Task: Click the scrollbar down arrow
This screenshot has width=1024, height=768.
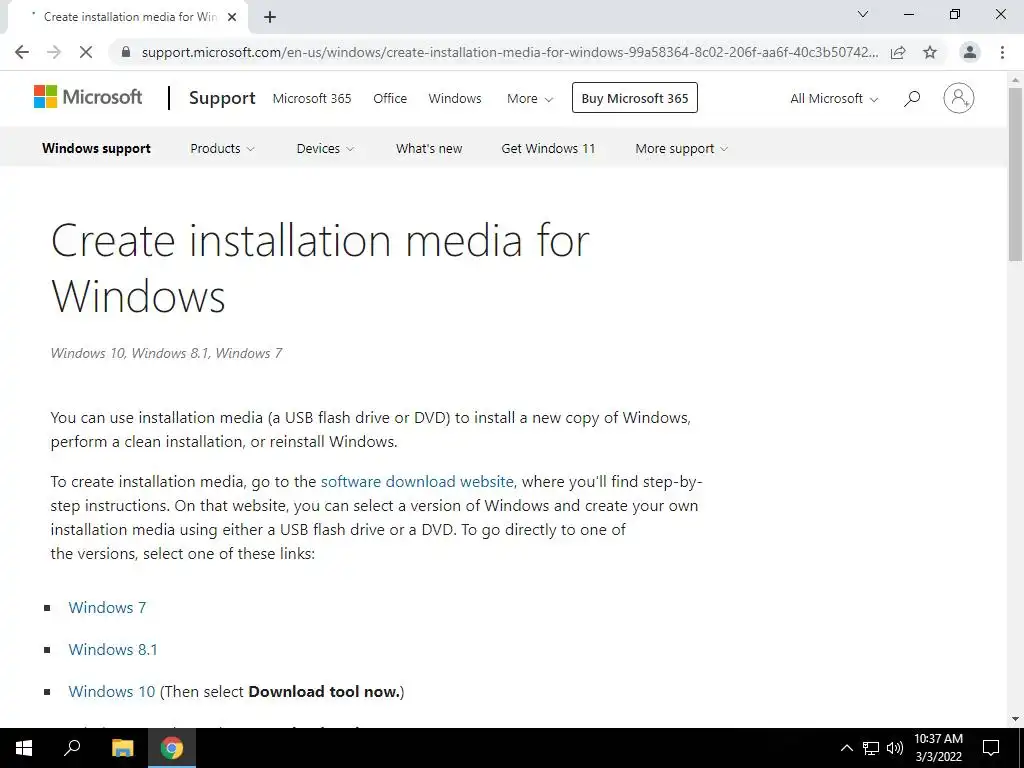Action: (x=1015, y=719)
